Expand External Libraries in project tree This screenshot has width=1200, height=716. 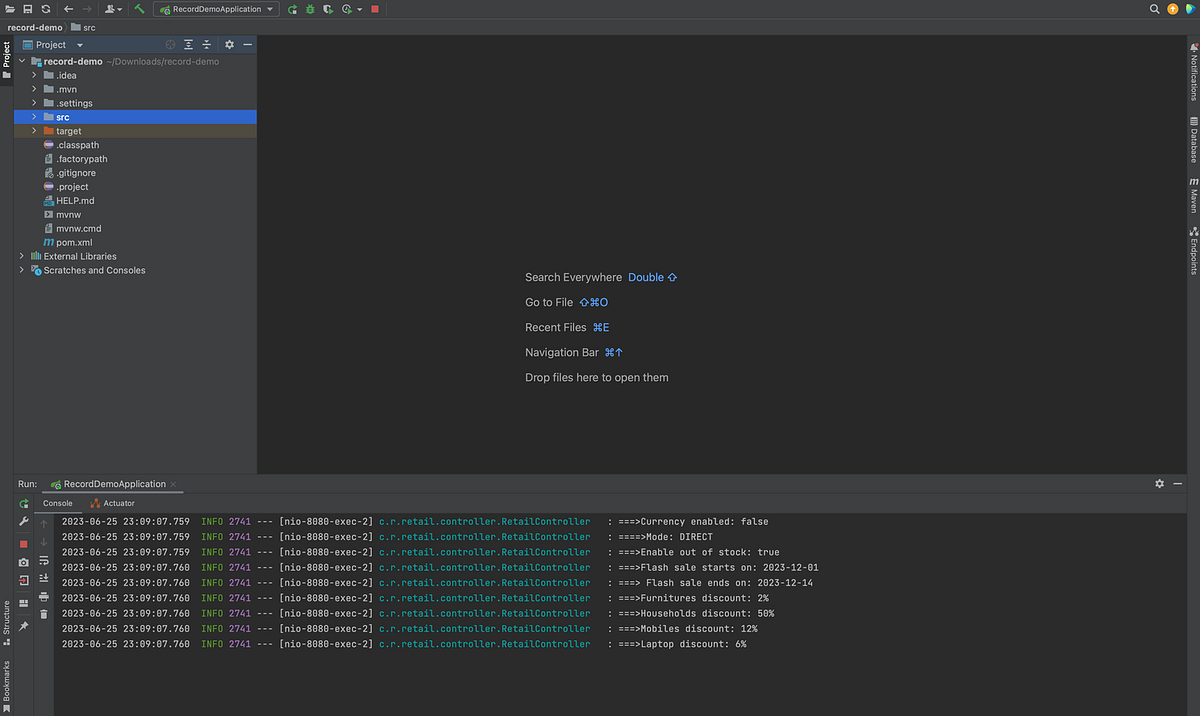click(x=21, y=256)
